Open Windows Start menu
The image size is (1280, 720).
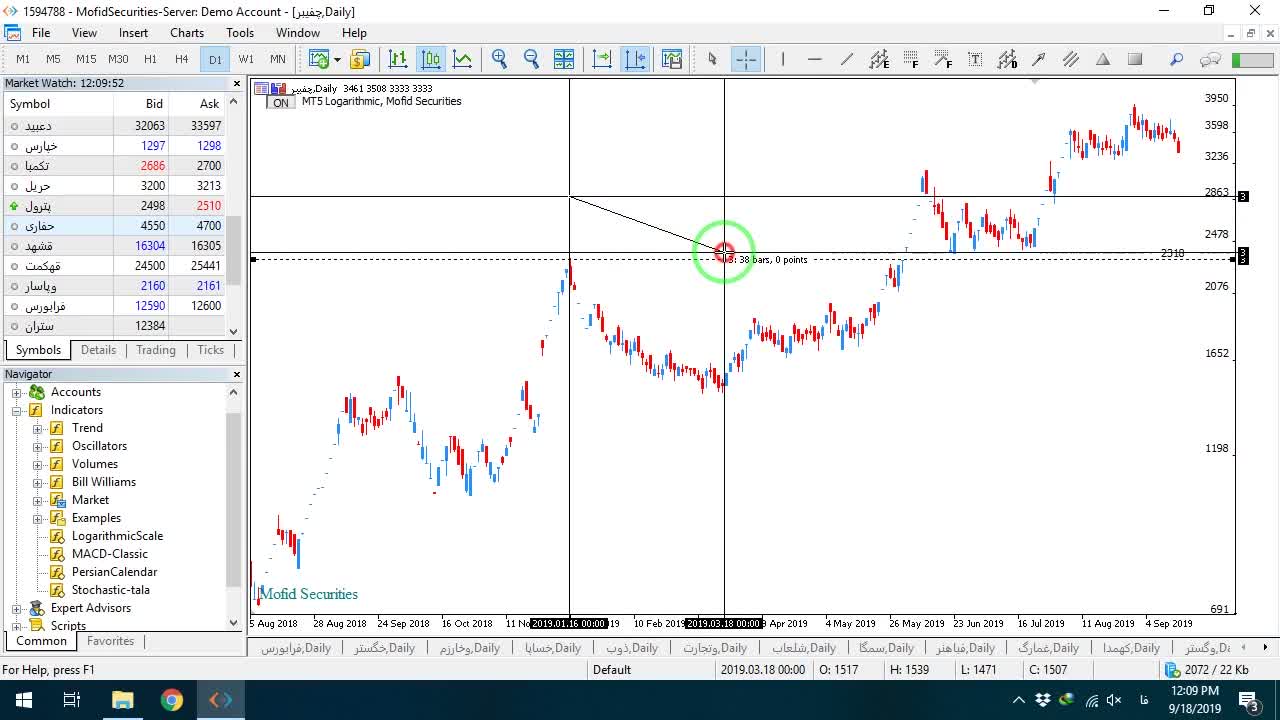[24, 700]
